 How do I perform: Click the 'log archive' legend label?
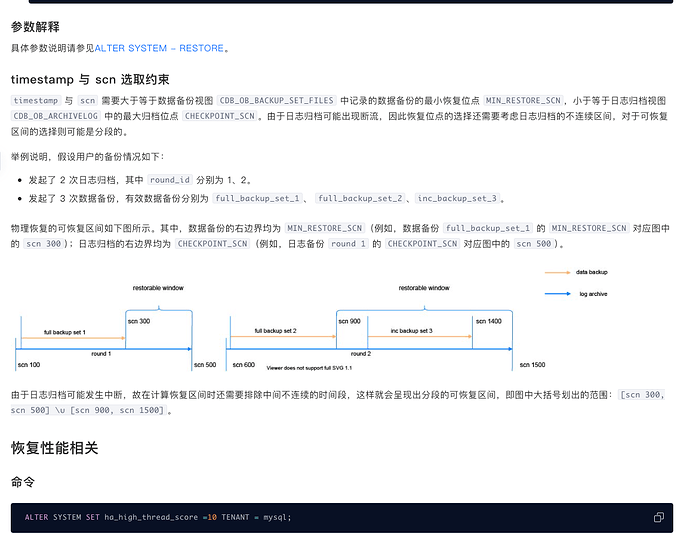coord(593,294)
